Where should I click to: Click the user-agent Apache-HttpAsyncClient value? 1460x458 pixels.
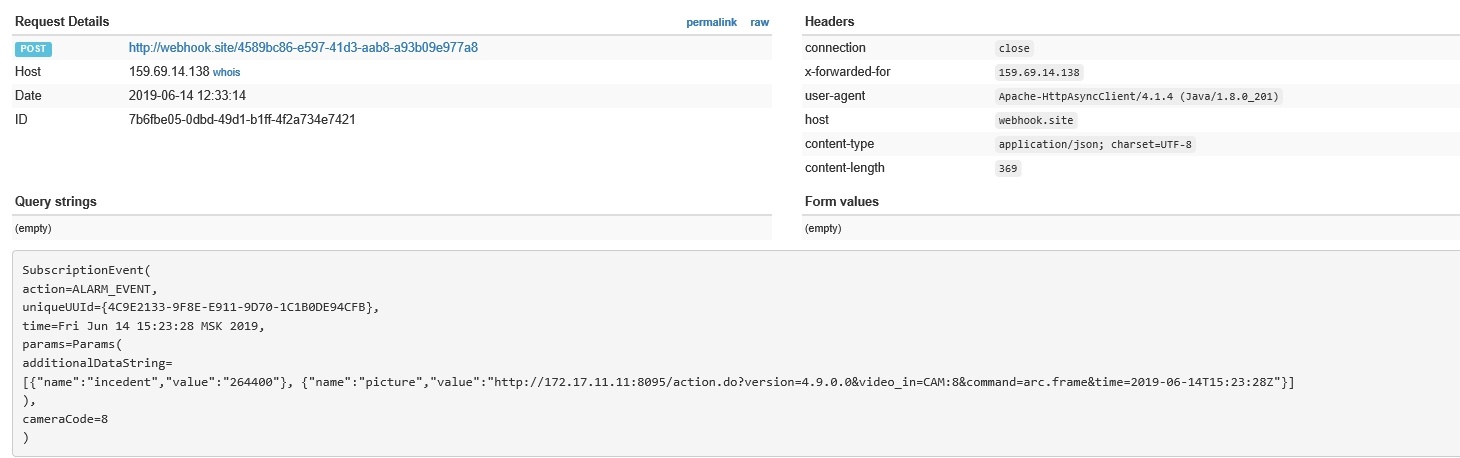click(1139, 97)
